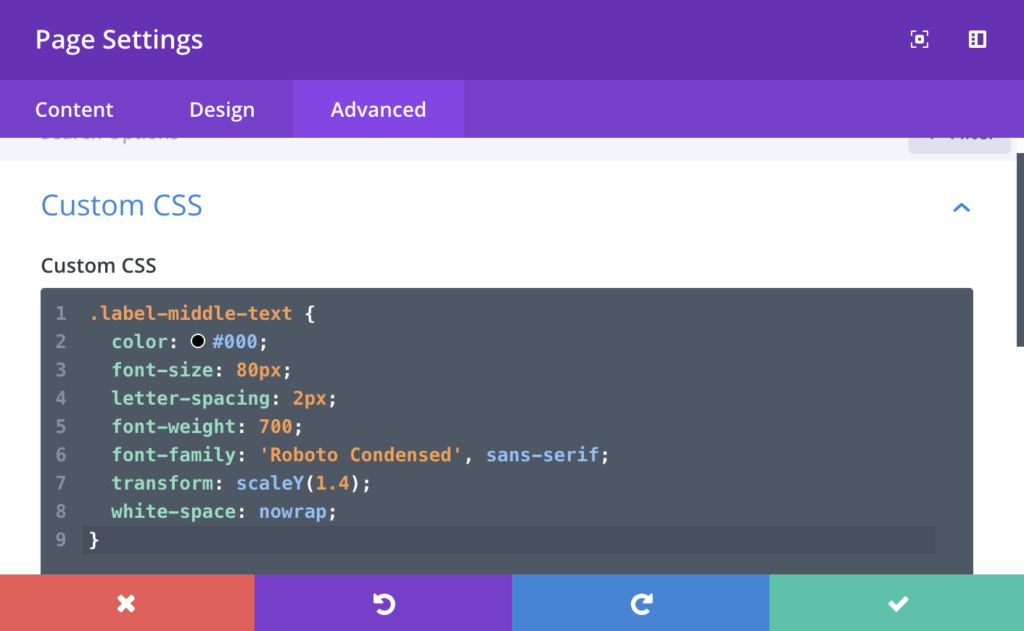Select the Advanced tab
The width and height of the screenshot is (1024, 631).
click(x=378, y=109)
